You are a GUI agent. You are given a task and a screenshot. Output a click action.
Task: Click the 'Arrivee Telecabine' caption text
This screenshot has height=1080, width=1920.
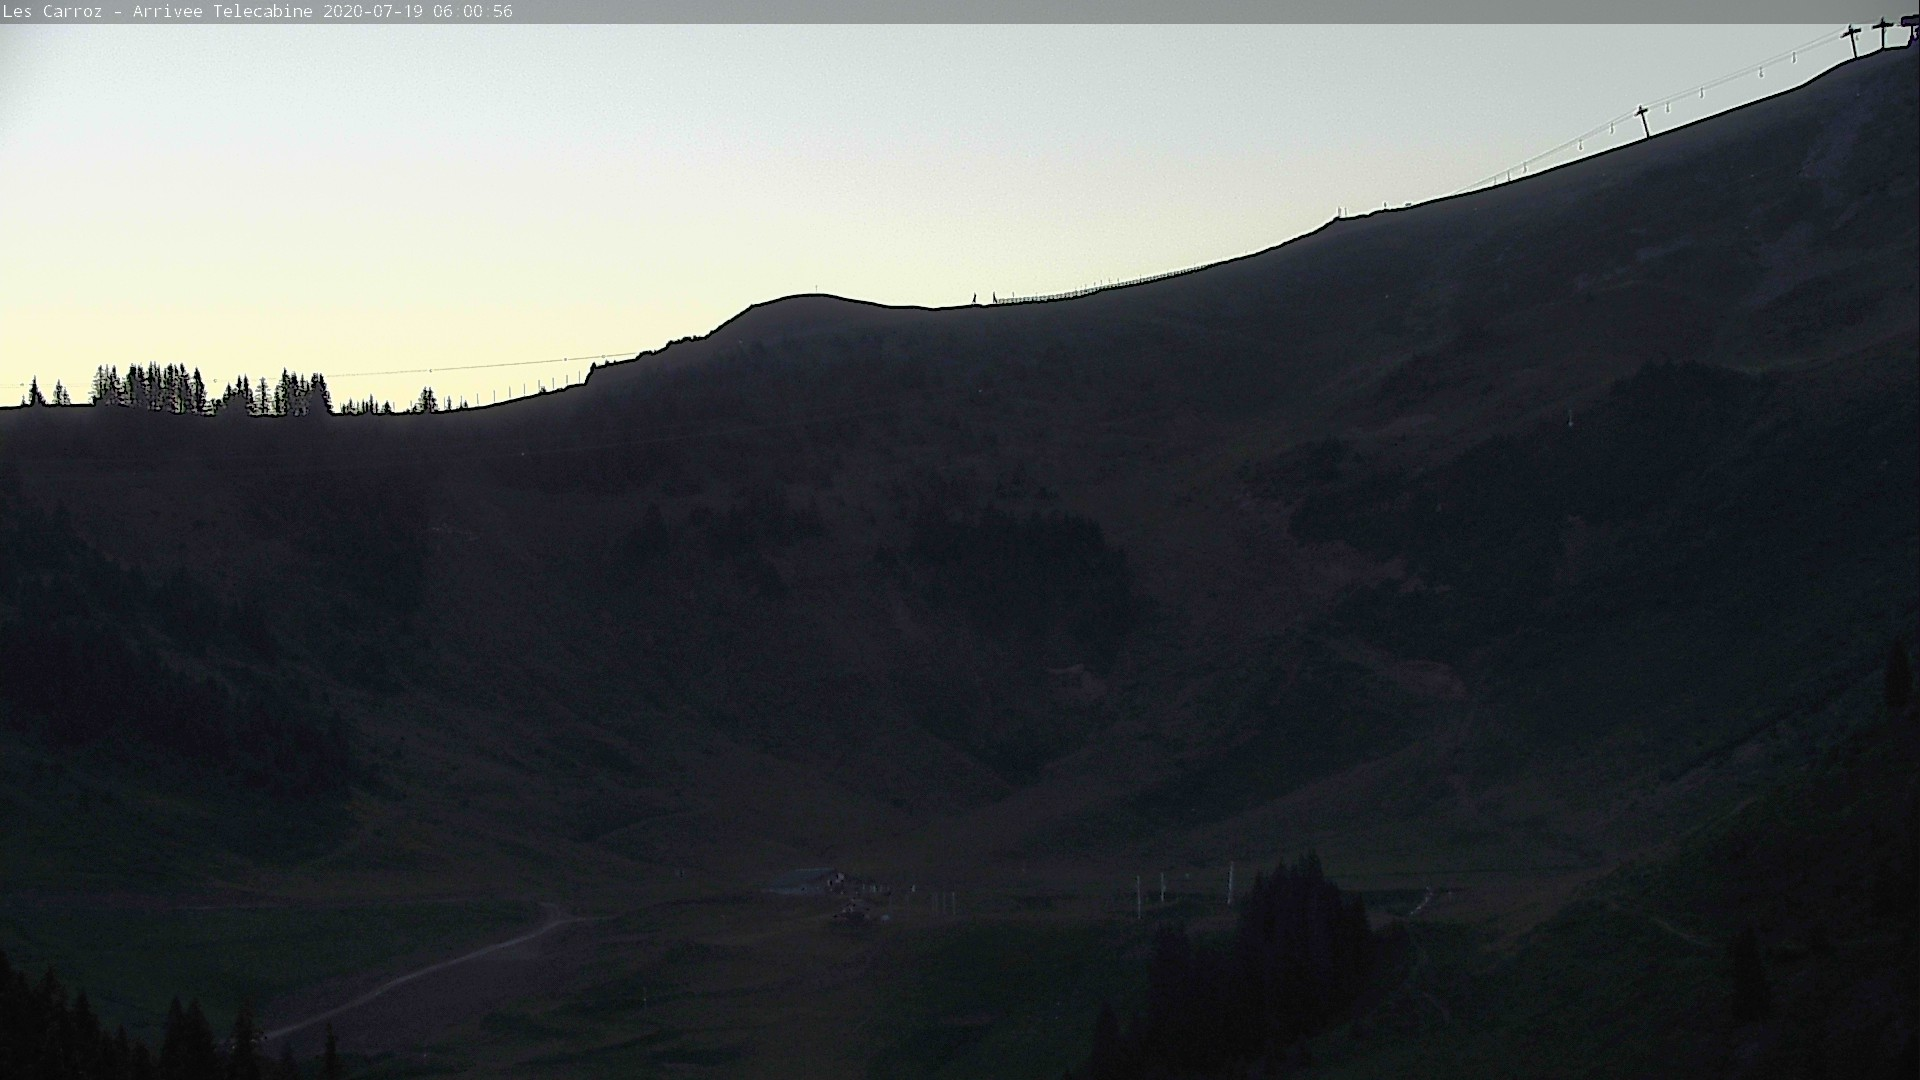223,12
